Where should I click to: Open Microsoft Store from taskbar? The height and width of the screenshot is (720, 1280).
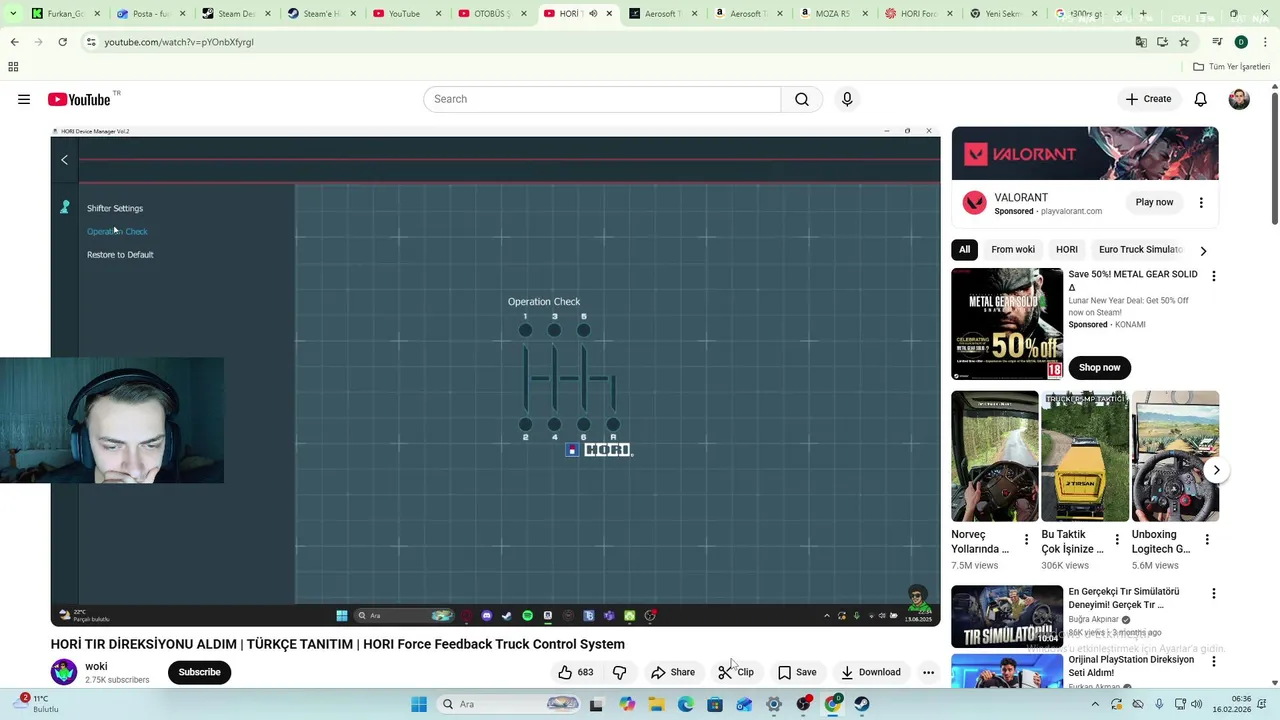pyautogui.click(x=715, y=704)
